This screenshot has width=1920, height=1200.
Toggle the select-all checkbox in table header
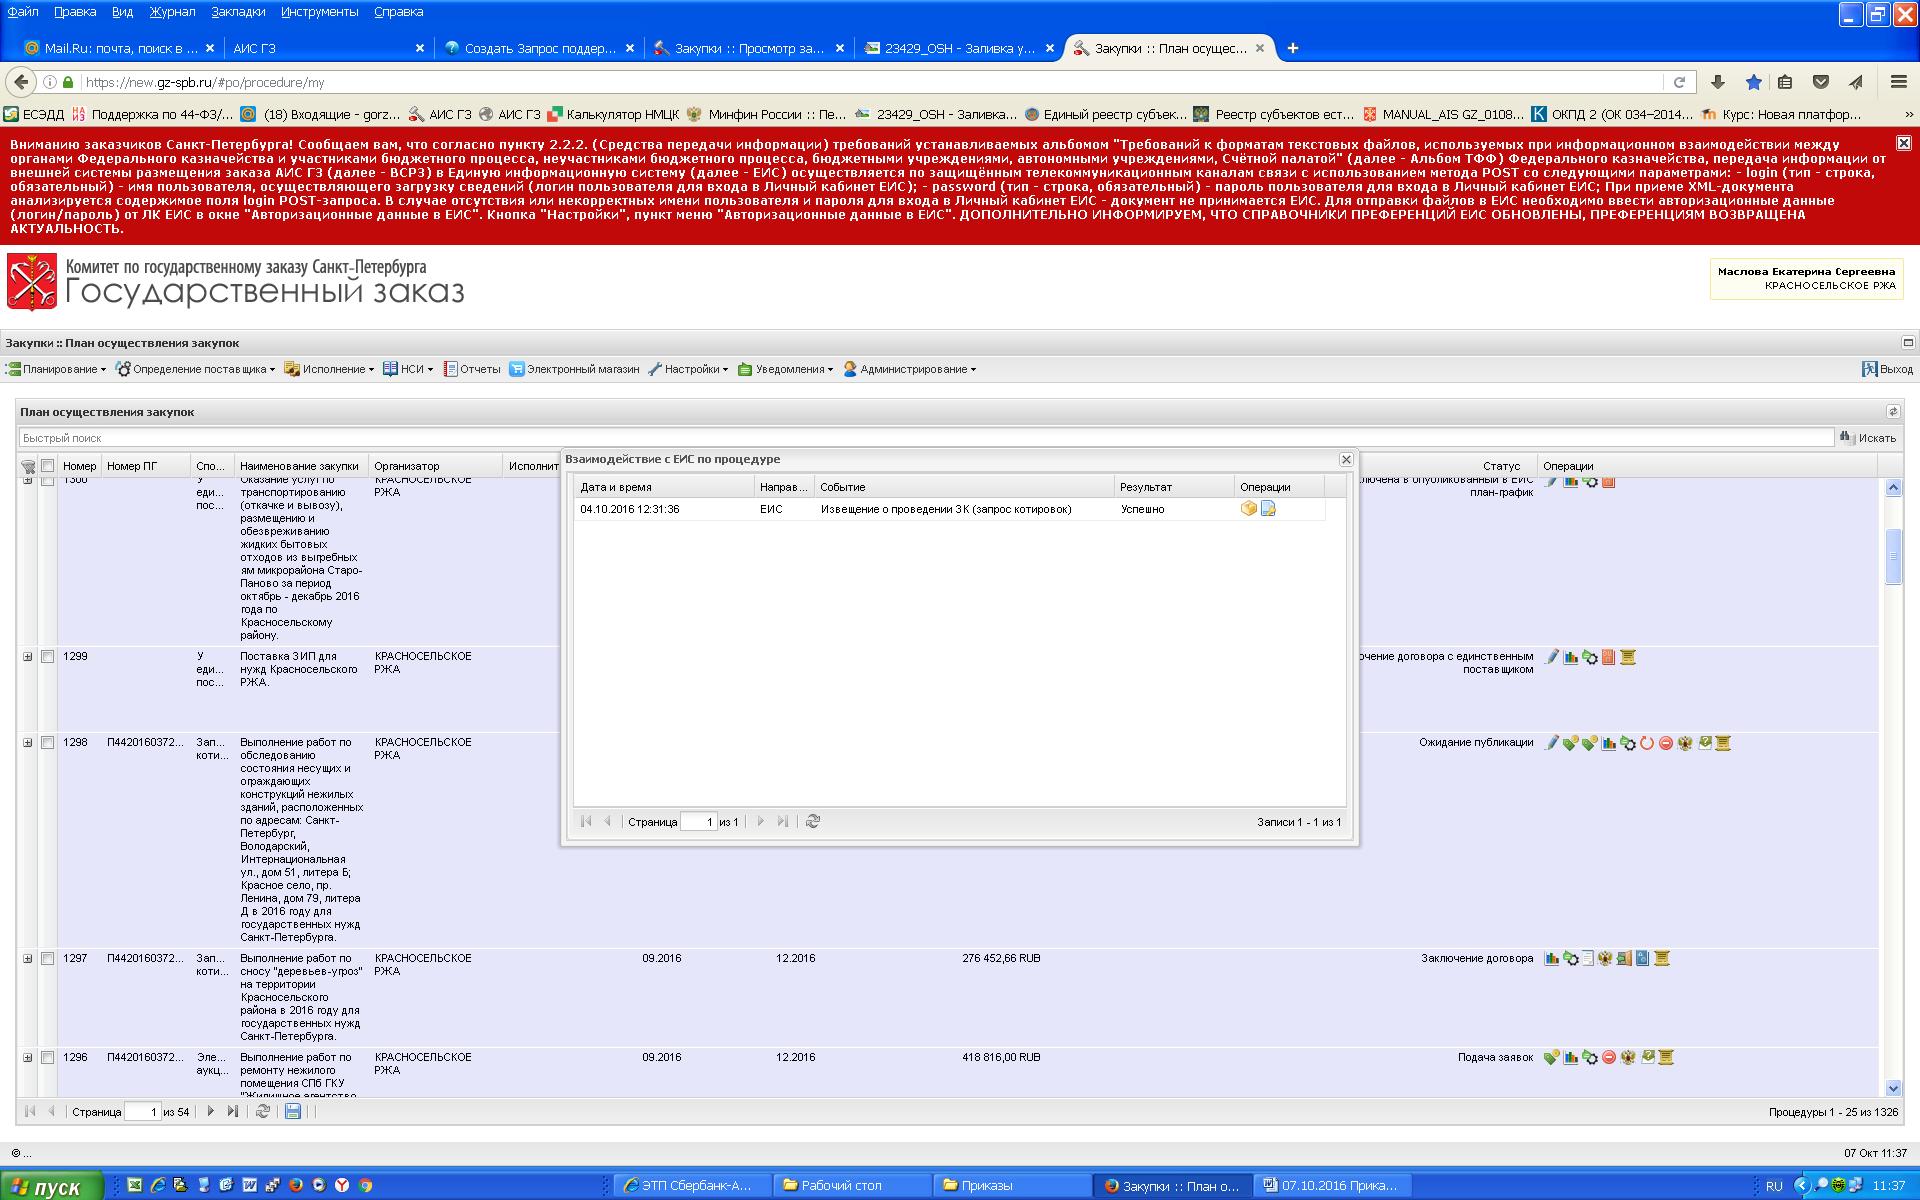[47, 466]
